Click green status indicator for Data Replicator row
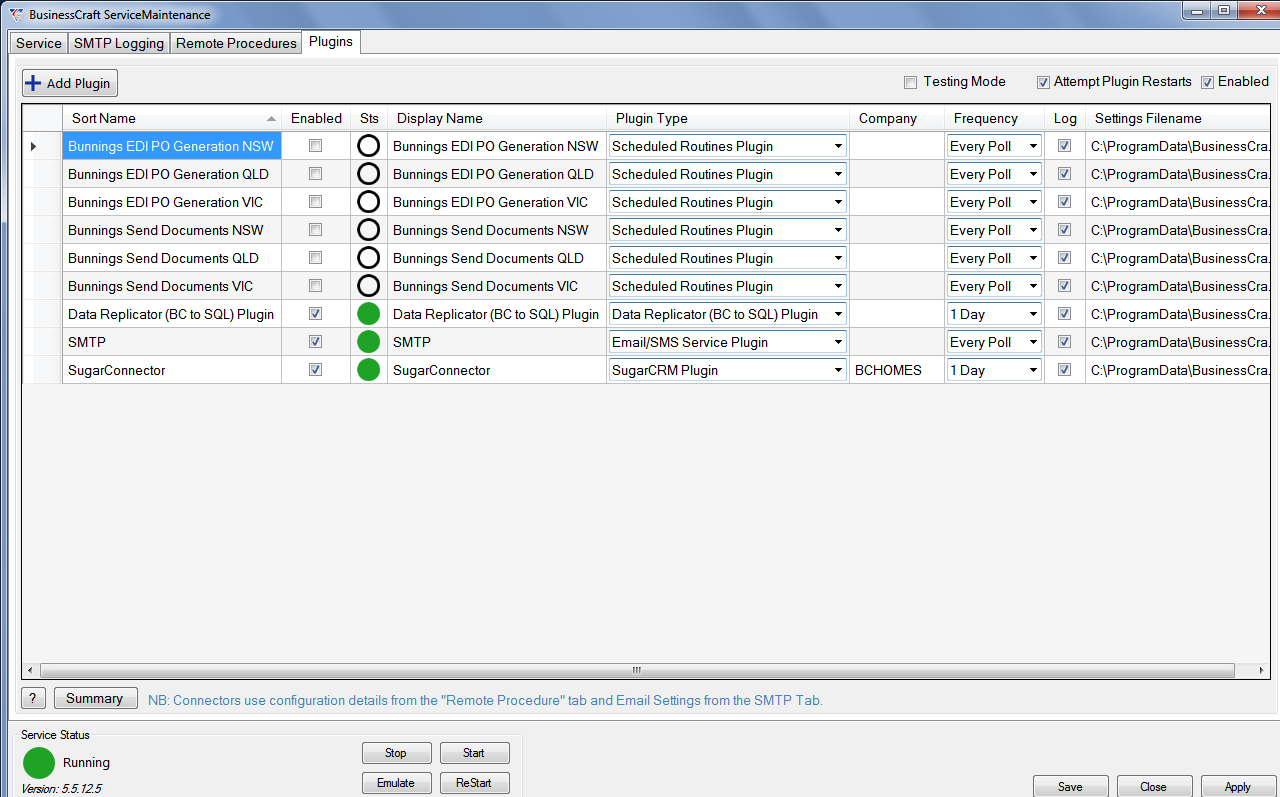The width and height of the screenshot is (1280, 797). pyautogui.click(x=369, y=314)
